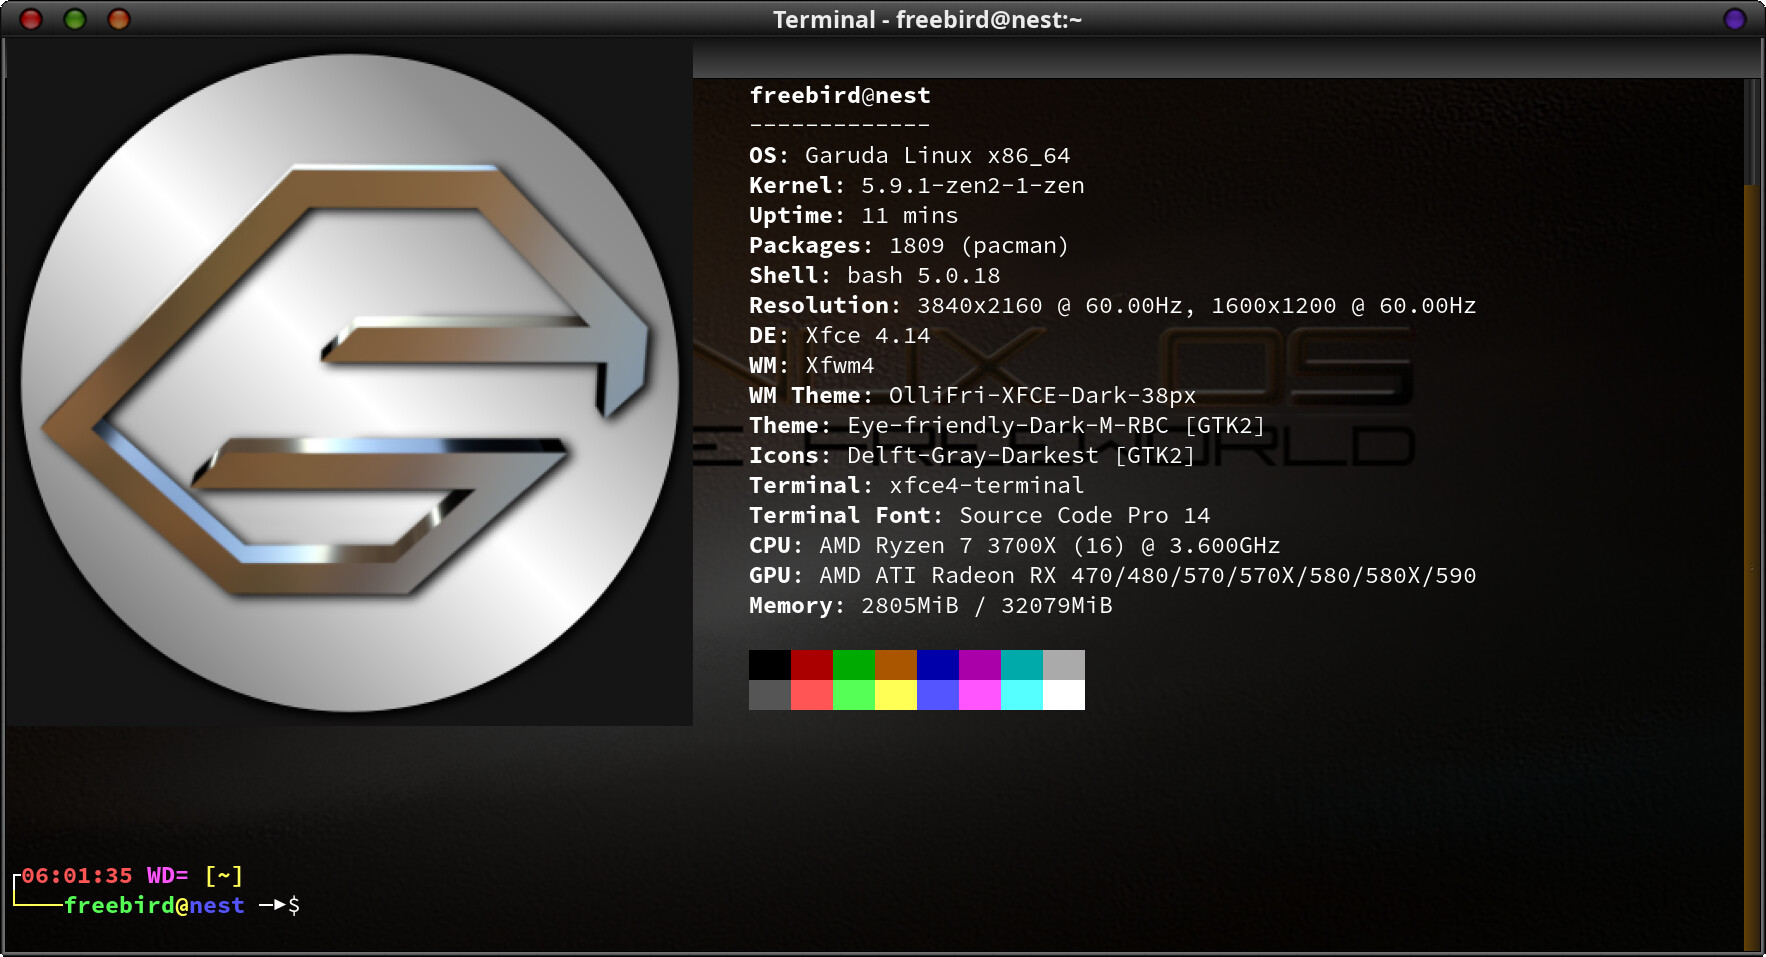Click the green window button in title bar
This screenshot has width=1766, height=957.
[x=75, y=19]
